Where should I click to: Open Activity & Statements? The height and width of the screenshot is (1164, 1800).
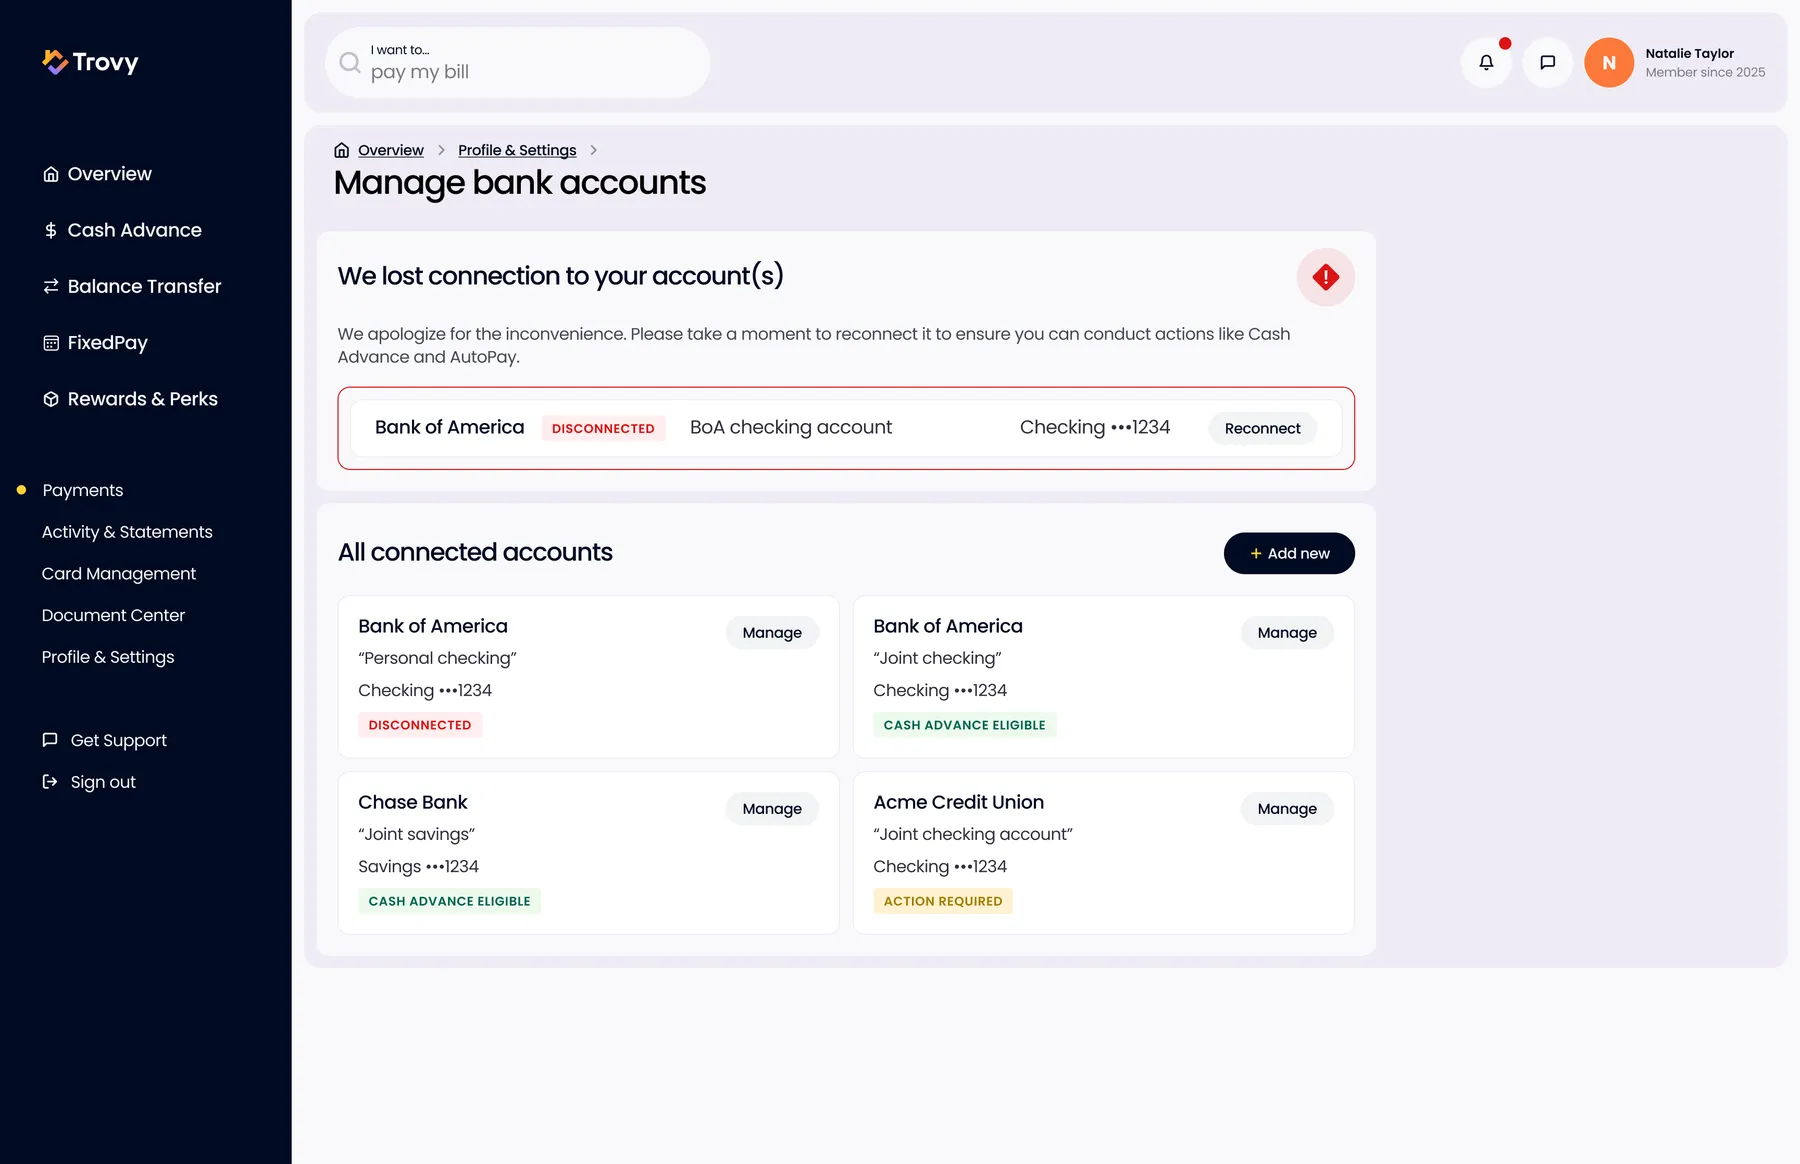click(x=127, y=532)
